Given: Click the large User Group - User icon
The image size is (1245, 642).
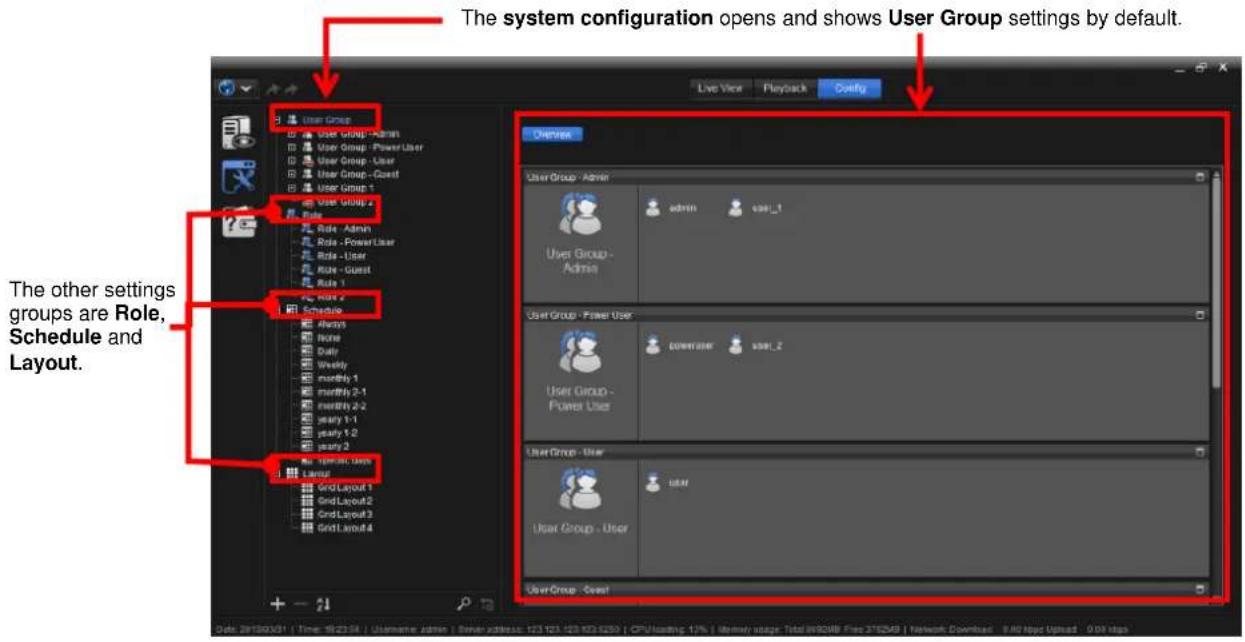Looking at the screenshot, I should (580, 490).
